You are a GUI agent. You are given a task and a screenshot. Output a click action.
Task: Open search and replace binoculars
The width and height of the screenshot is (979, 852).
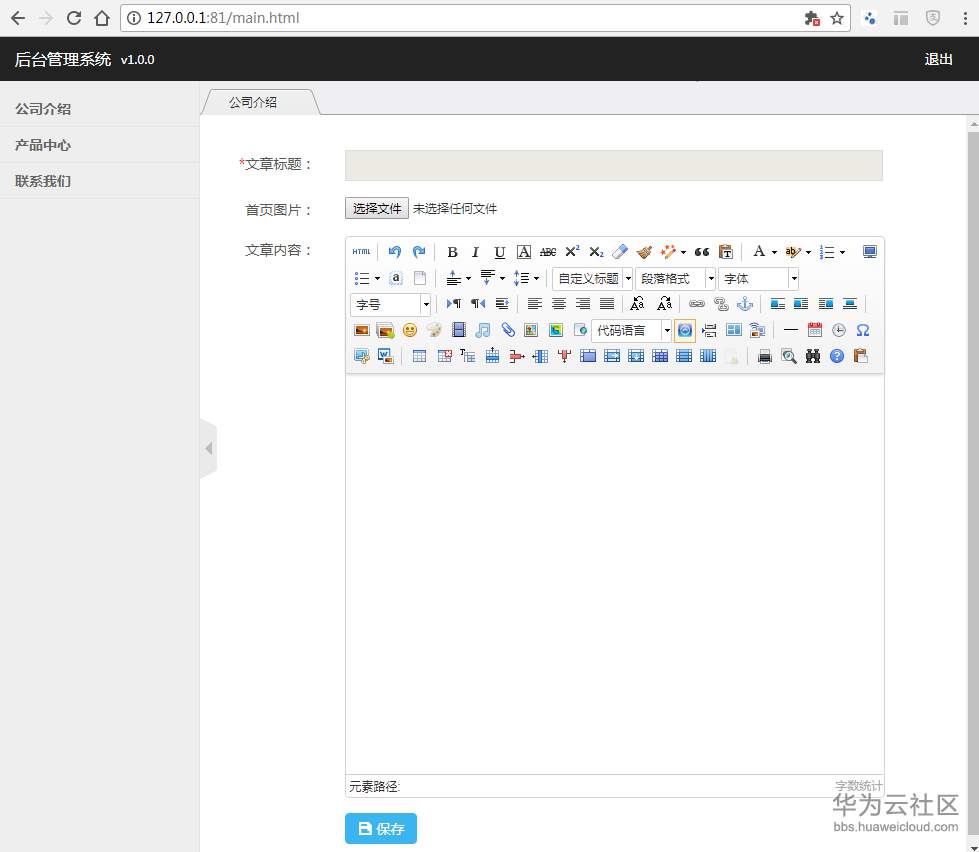(x=813, y=356)
